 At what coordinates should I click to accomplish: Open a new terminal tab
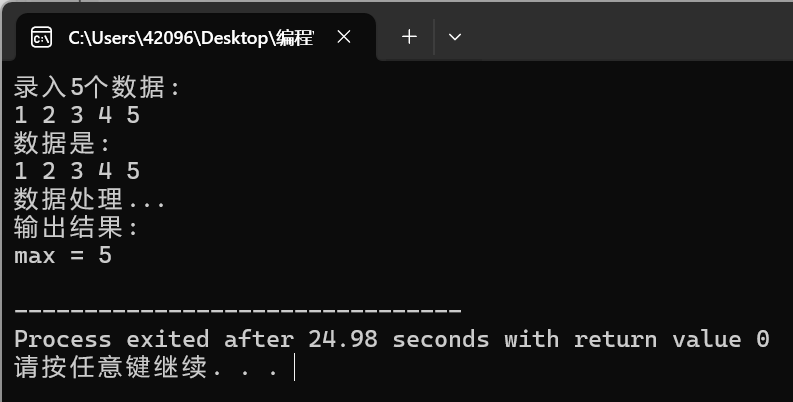(x=408, y=37)
